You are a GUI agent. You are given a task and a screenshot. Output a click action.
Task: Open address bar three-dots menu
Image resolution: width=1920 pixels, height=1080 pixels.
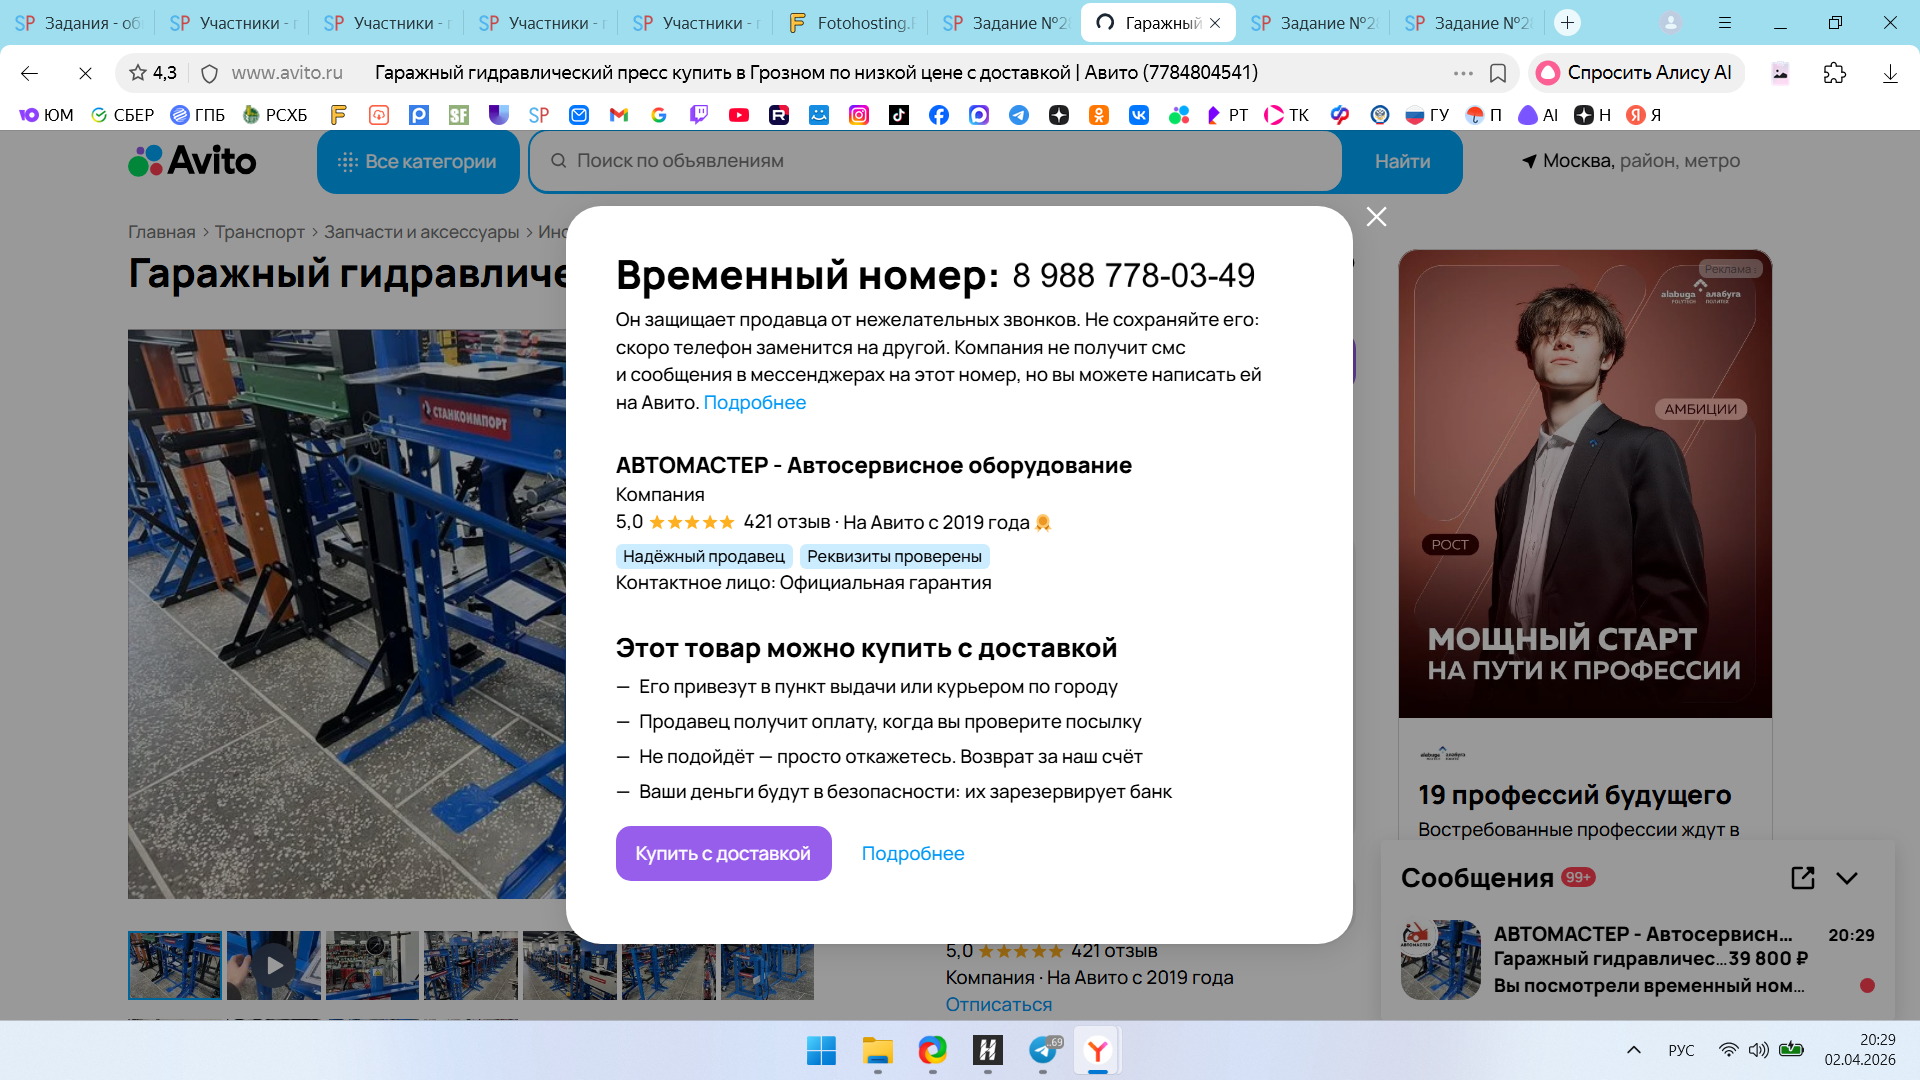pyautogui.click(x=1463, y=73)
